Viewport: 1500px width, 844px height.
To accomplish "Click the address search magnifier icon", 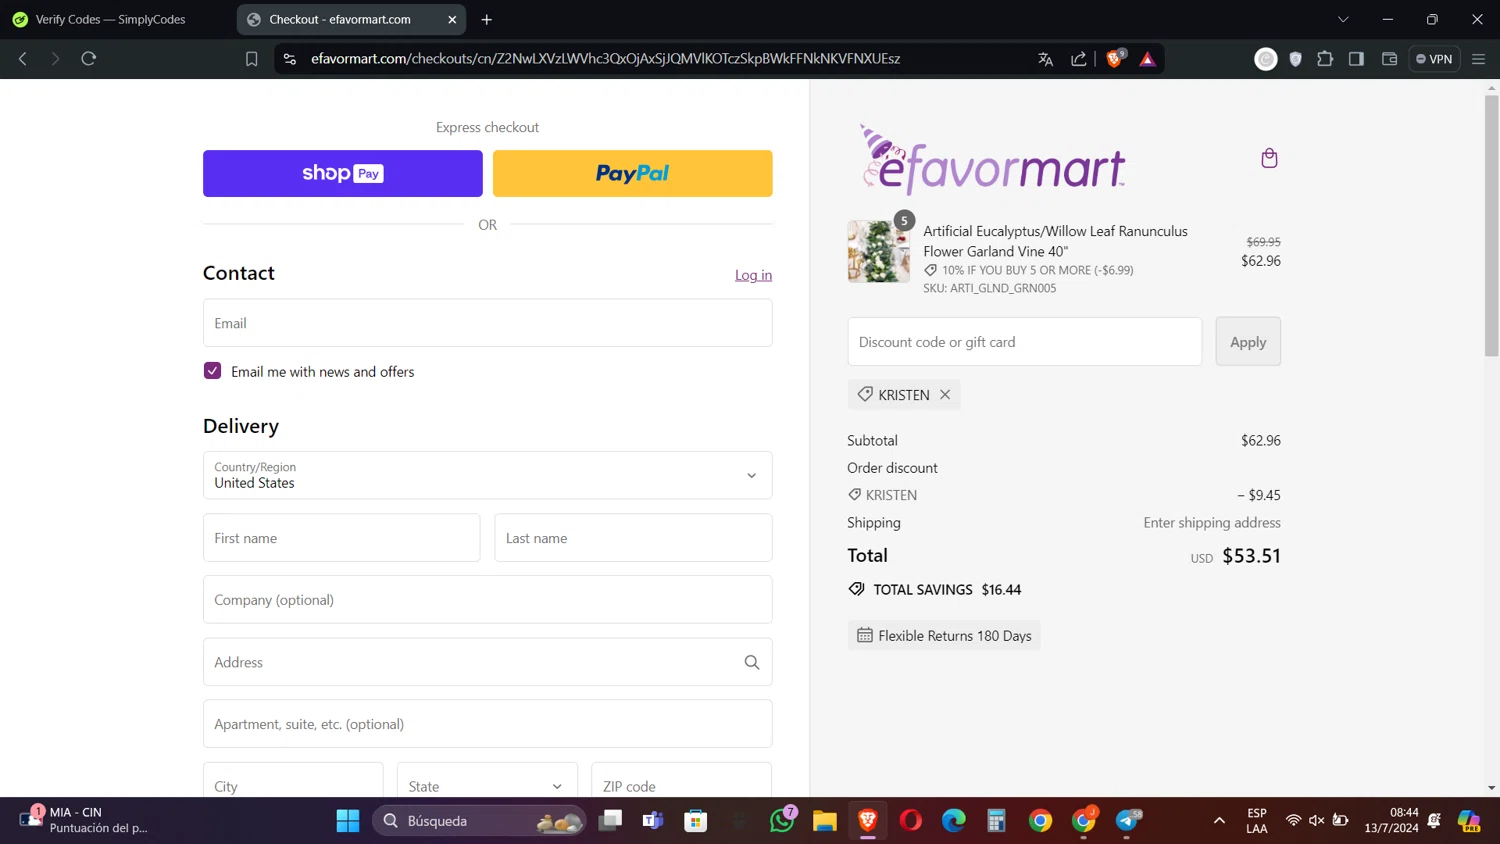I will 752,662.
